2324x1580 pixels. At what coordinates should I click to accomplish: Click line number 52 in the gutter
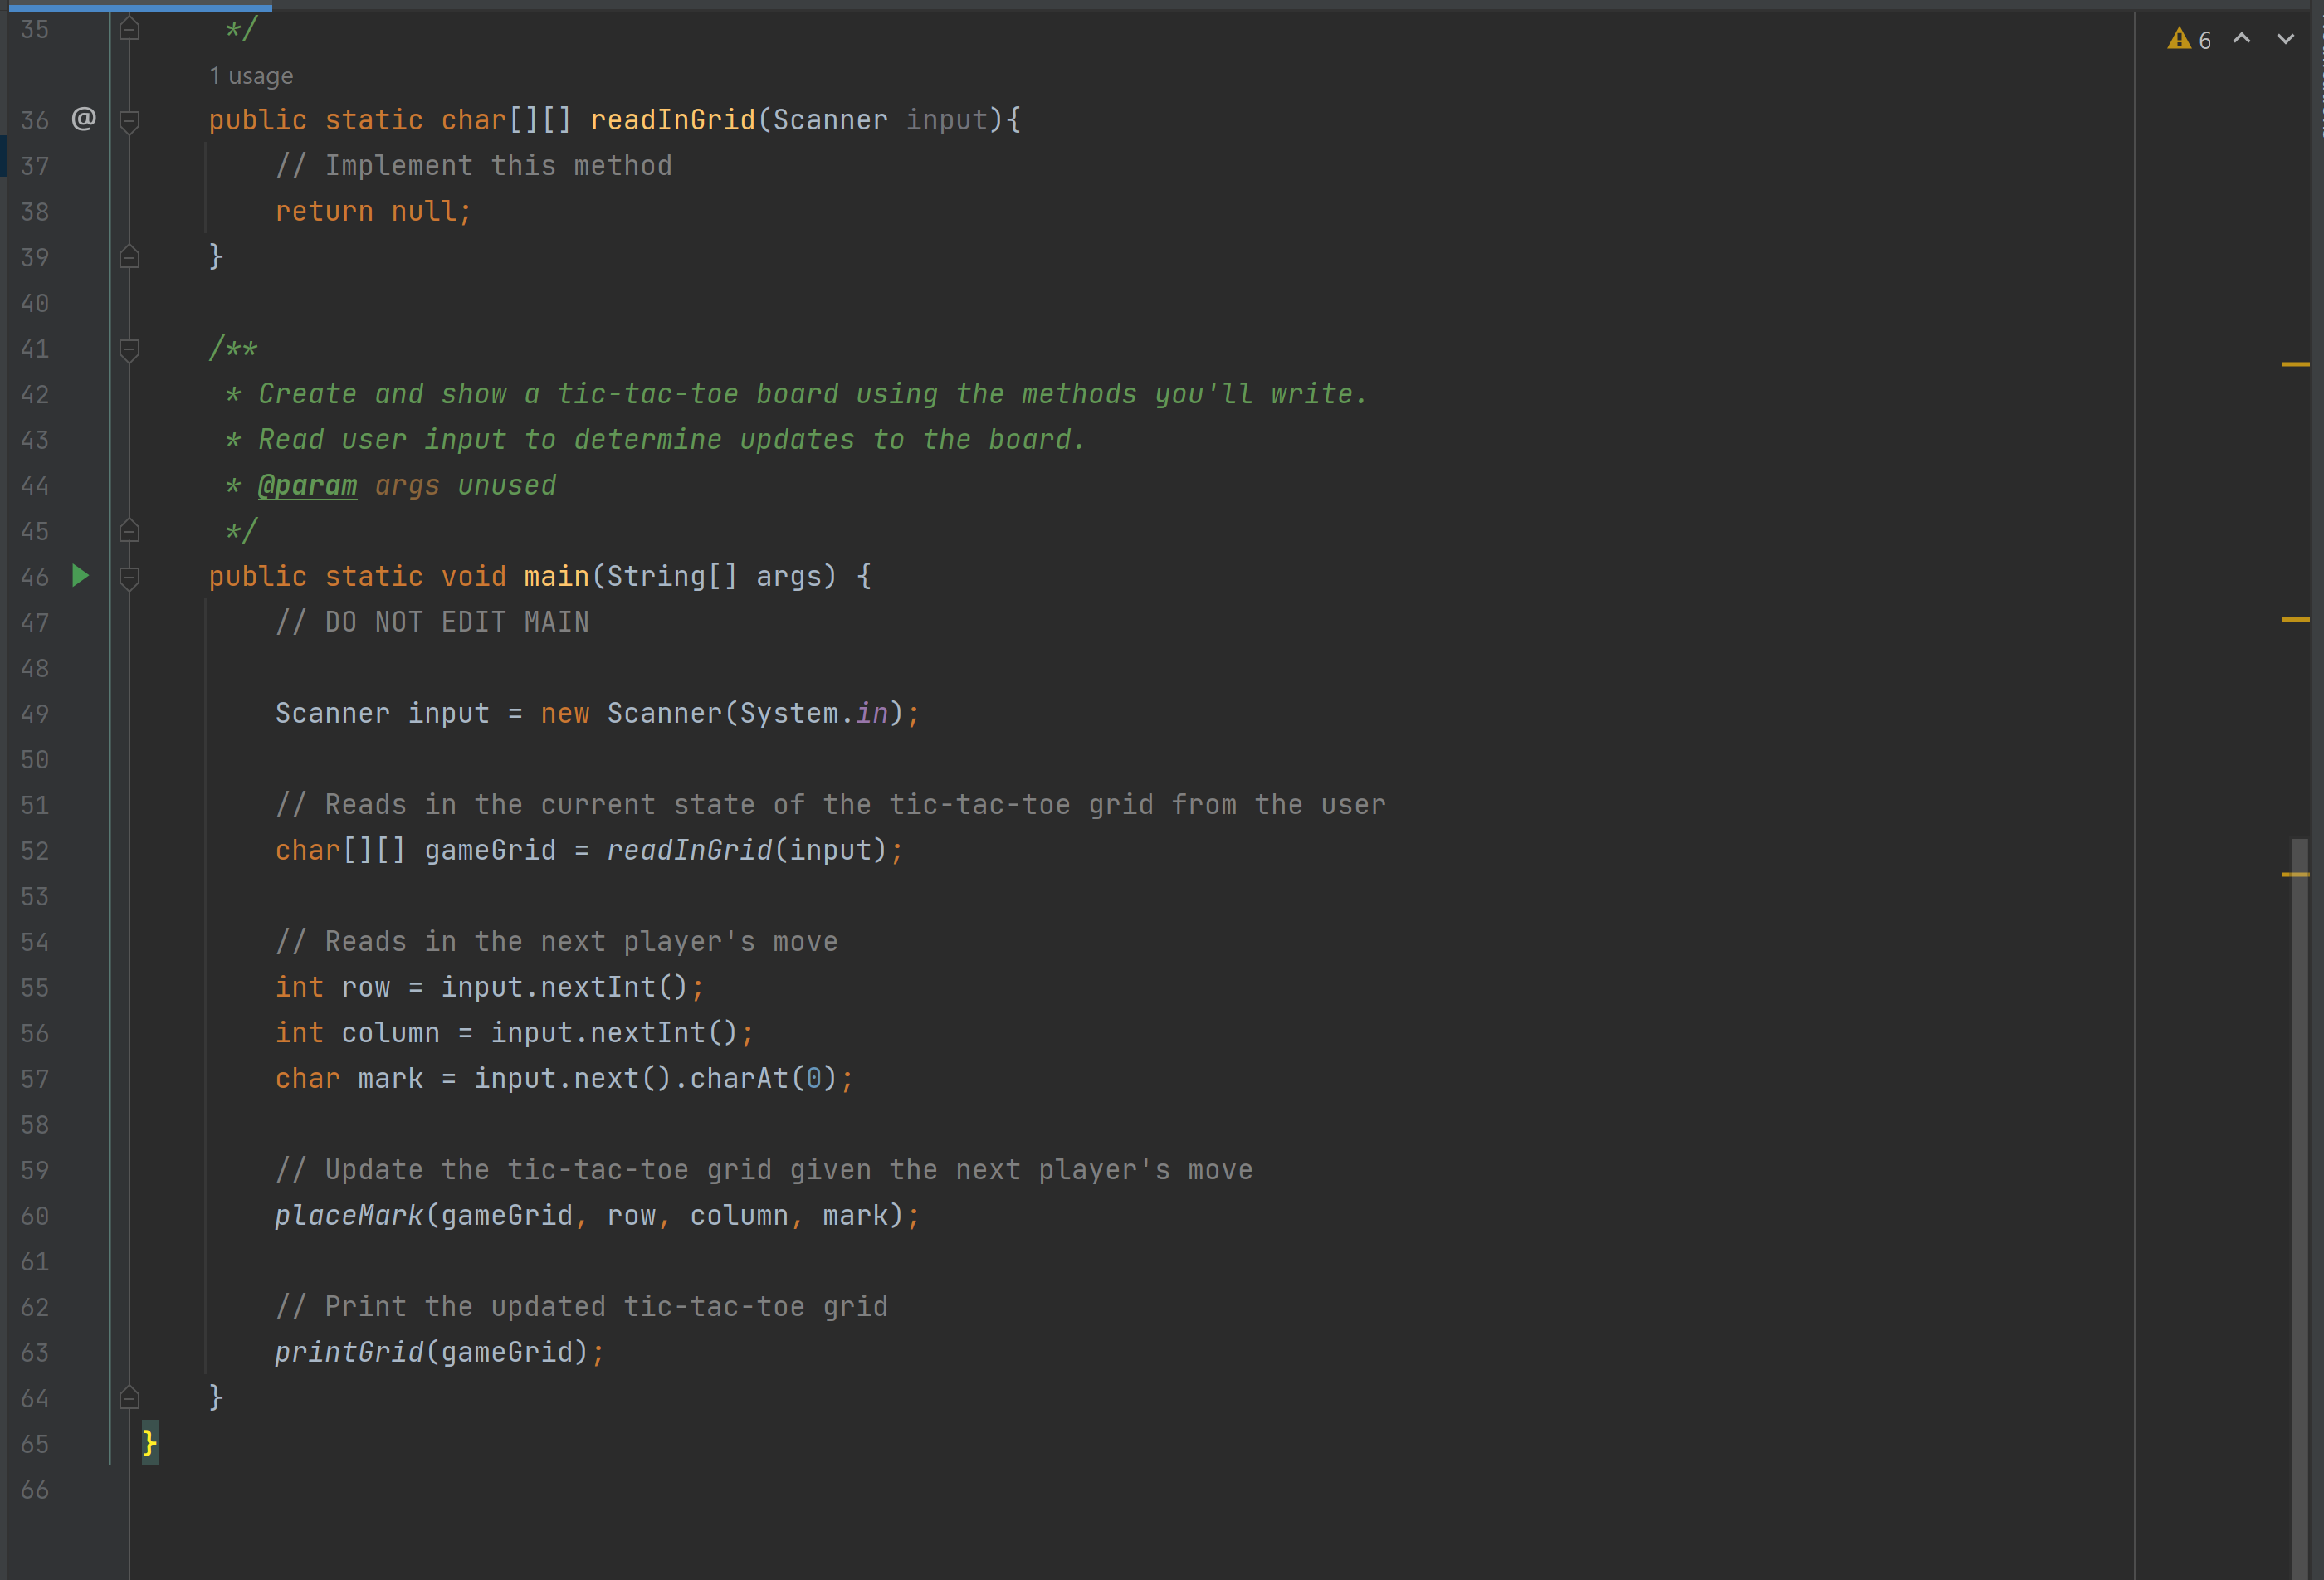[x=35, y=851]
